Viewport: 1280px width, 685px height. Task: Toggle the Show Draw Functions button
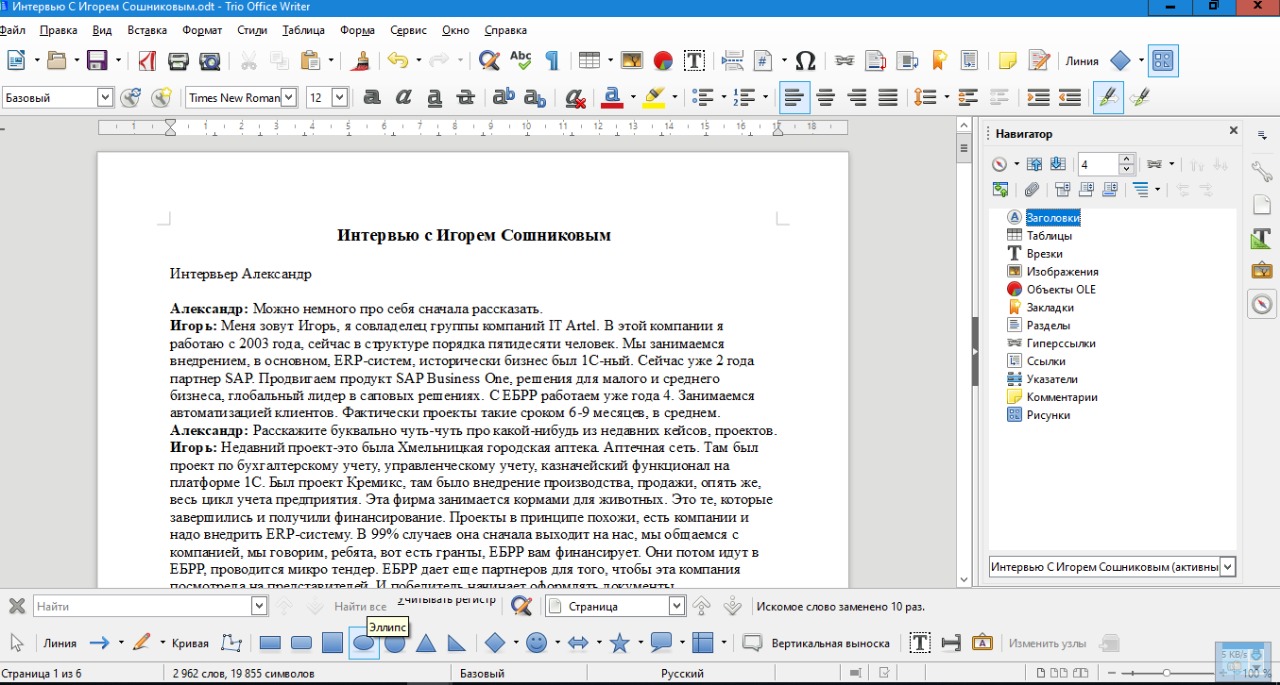tap(1162, 61)
